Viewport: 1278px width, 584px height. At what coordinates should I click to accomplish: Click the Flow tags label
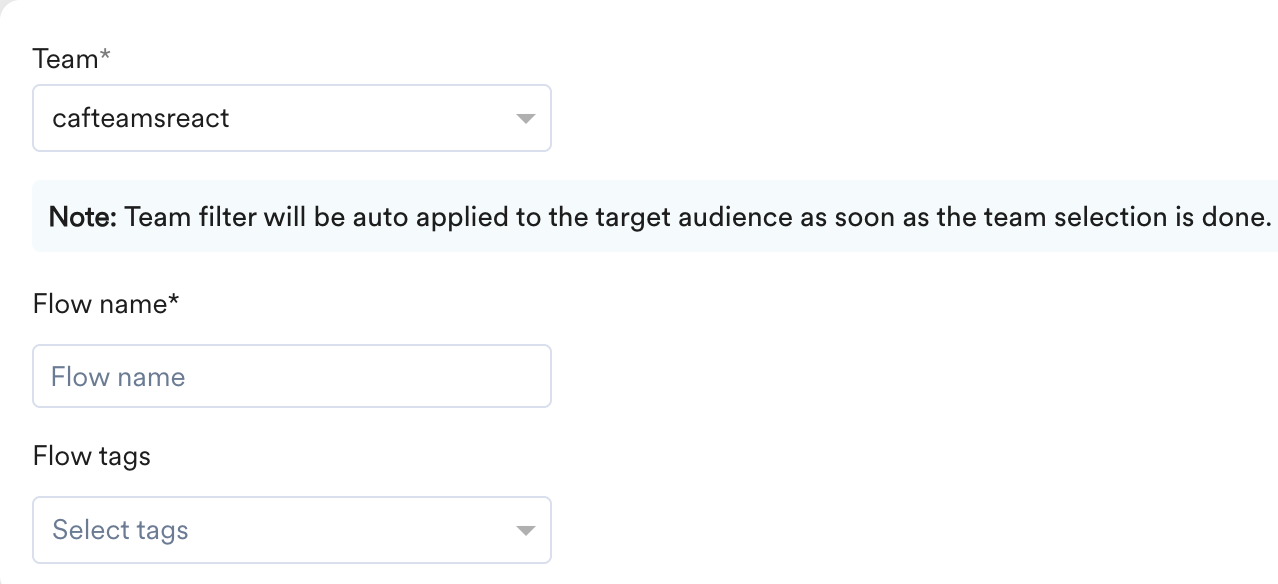92,456
